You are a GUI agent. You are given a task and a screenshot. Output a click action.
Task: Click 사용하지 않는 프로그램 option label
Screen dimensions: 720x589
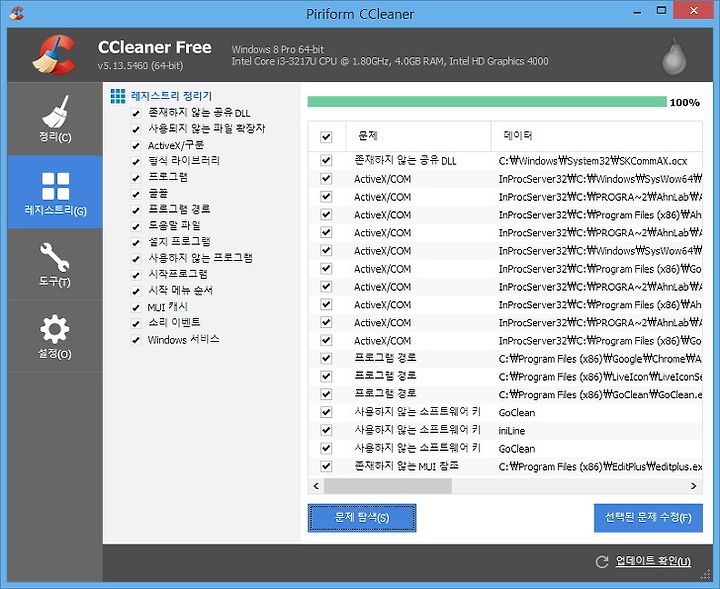200,258
